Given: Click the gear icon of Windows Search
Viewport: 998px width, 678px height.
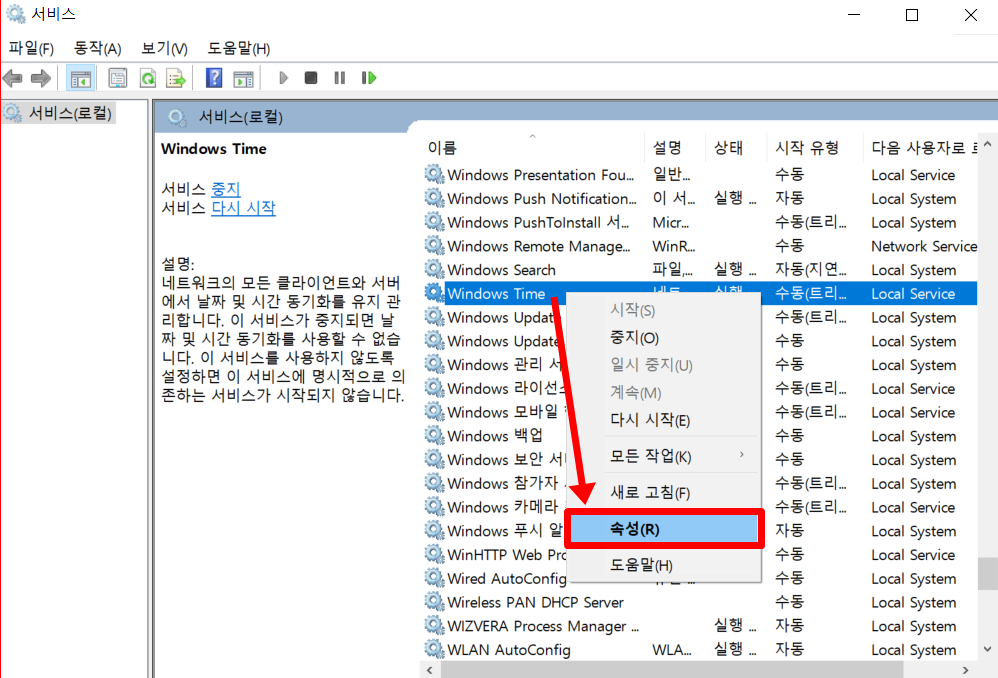Looking at the screenshot, I should click(x=434, y=269).
